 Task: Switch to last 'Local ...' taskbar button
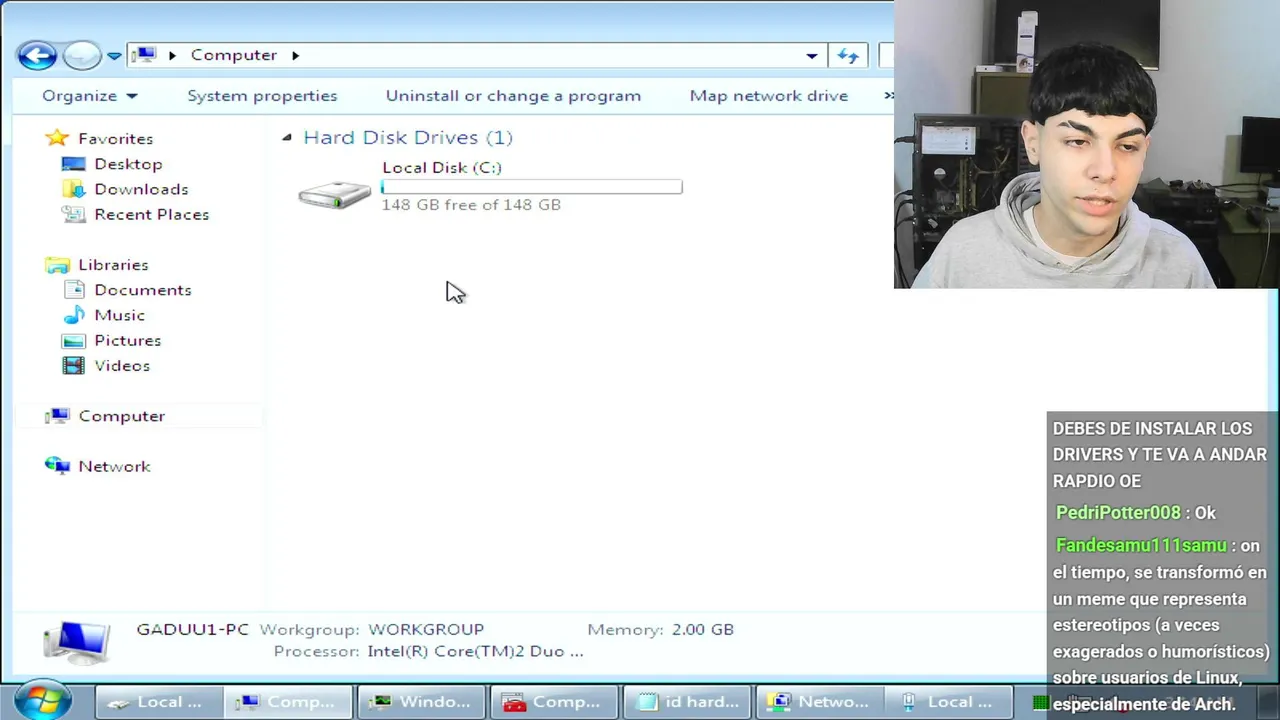pyautogui.click(x=950, y=702)
